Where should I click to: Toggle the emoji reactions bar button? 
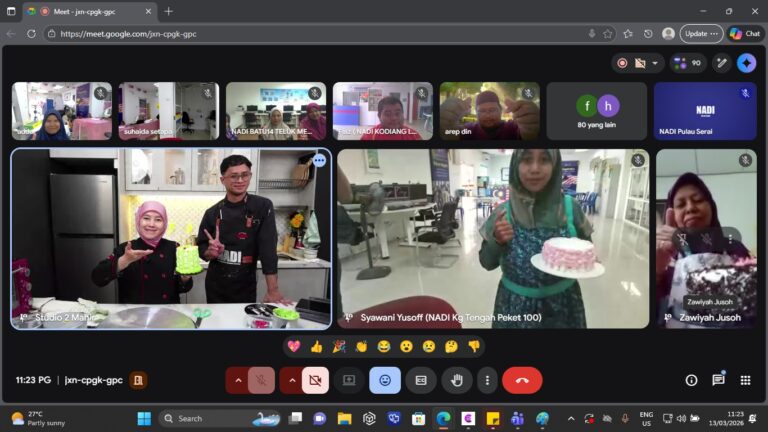(x=385, y=380)
